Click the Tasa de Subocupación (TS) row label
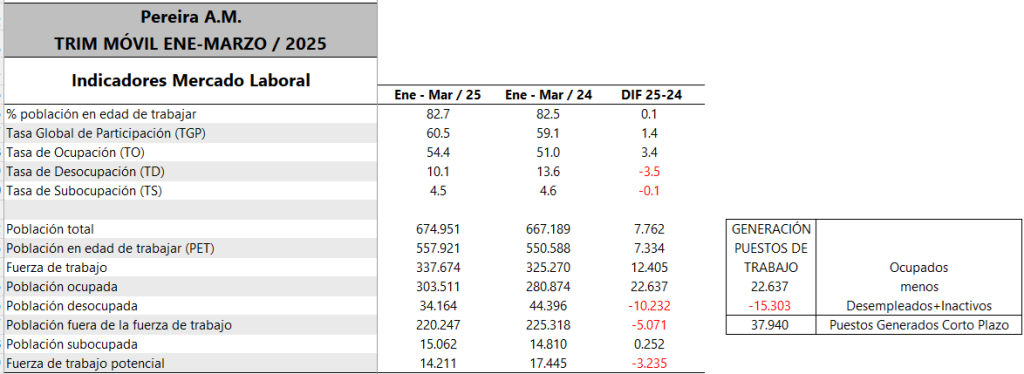This screenshot has height=374, width=1024. [x=84, y=191]
